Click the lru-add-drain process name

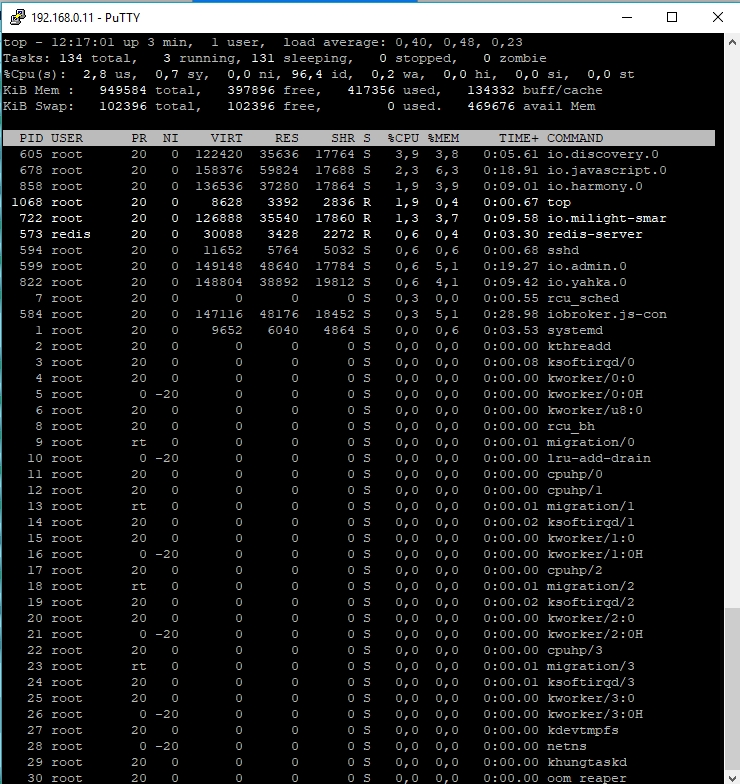(x=598, y=458)
